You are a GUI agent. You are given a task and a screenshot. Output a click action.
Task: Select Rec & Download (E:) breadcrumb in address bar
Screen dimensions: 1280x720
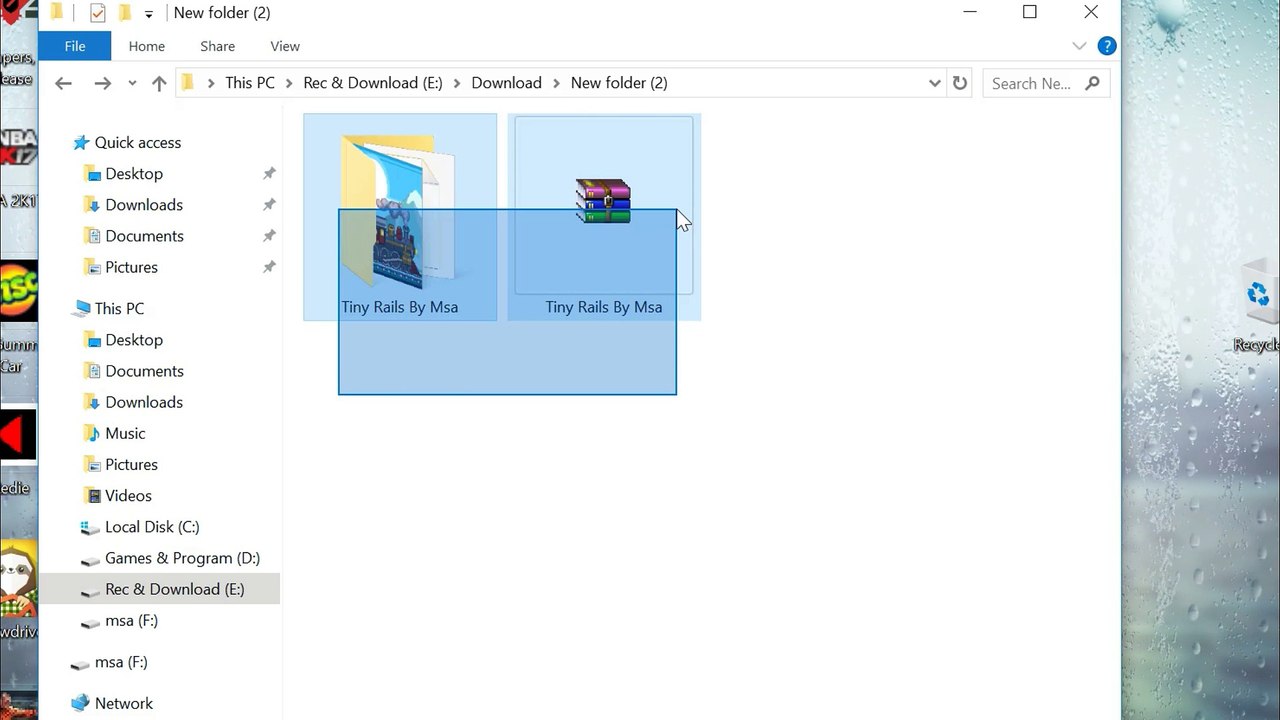click(373, 83)
